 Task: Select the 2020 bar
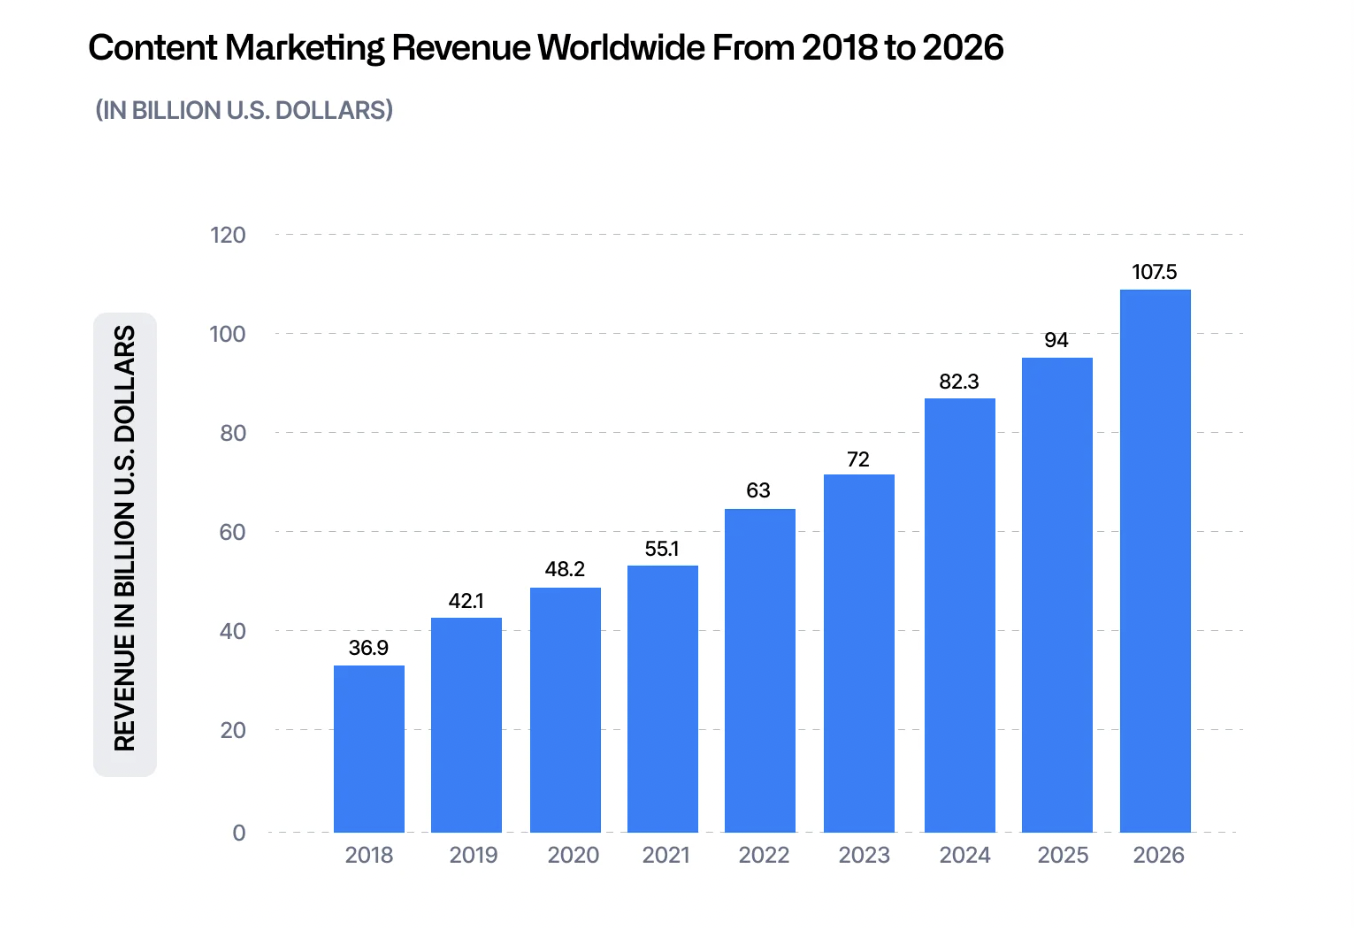[565, 710]
